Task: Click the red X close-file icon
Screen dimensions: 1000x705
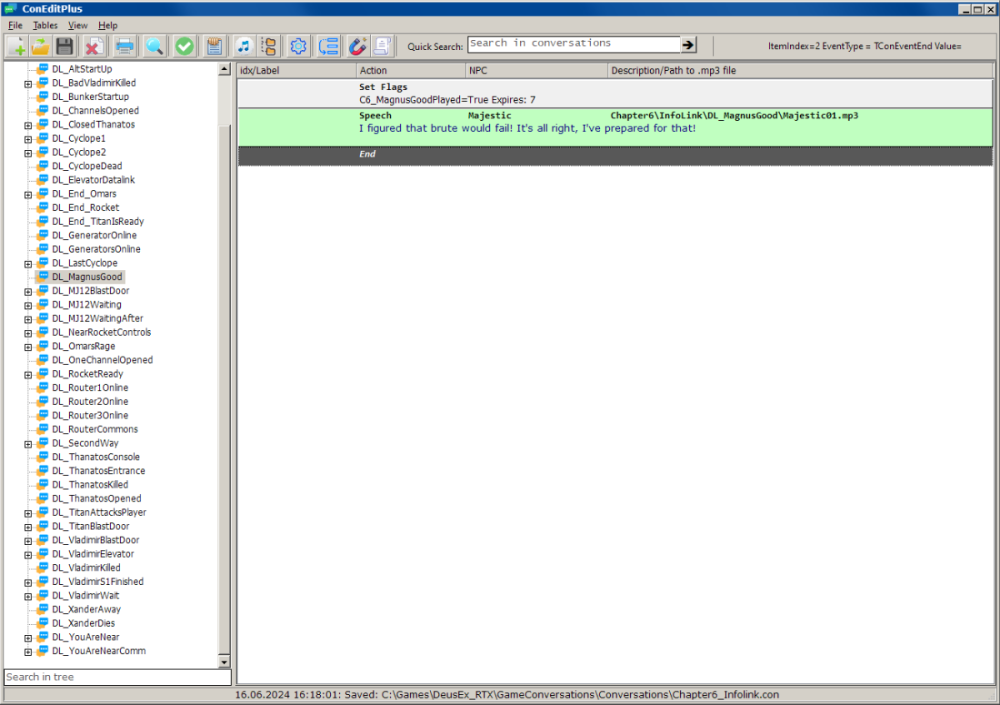Action: point(95,46)
